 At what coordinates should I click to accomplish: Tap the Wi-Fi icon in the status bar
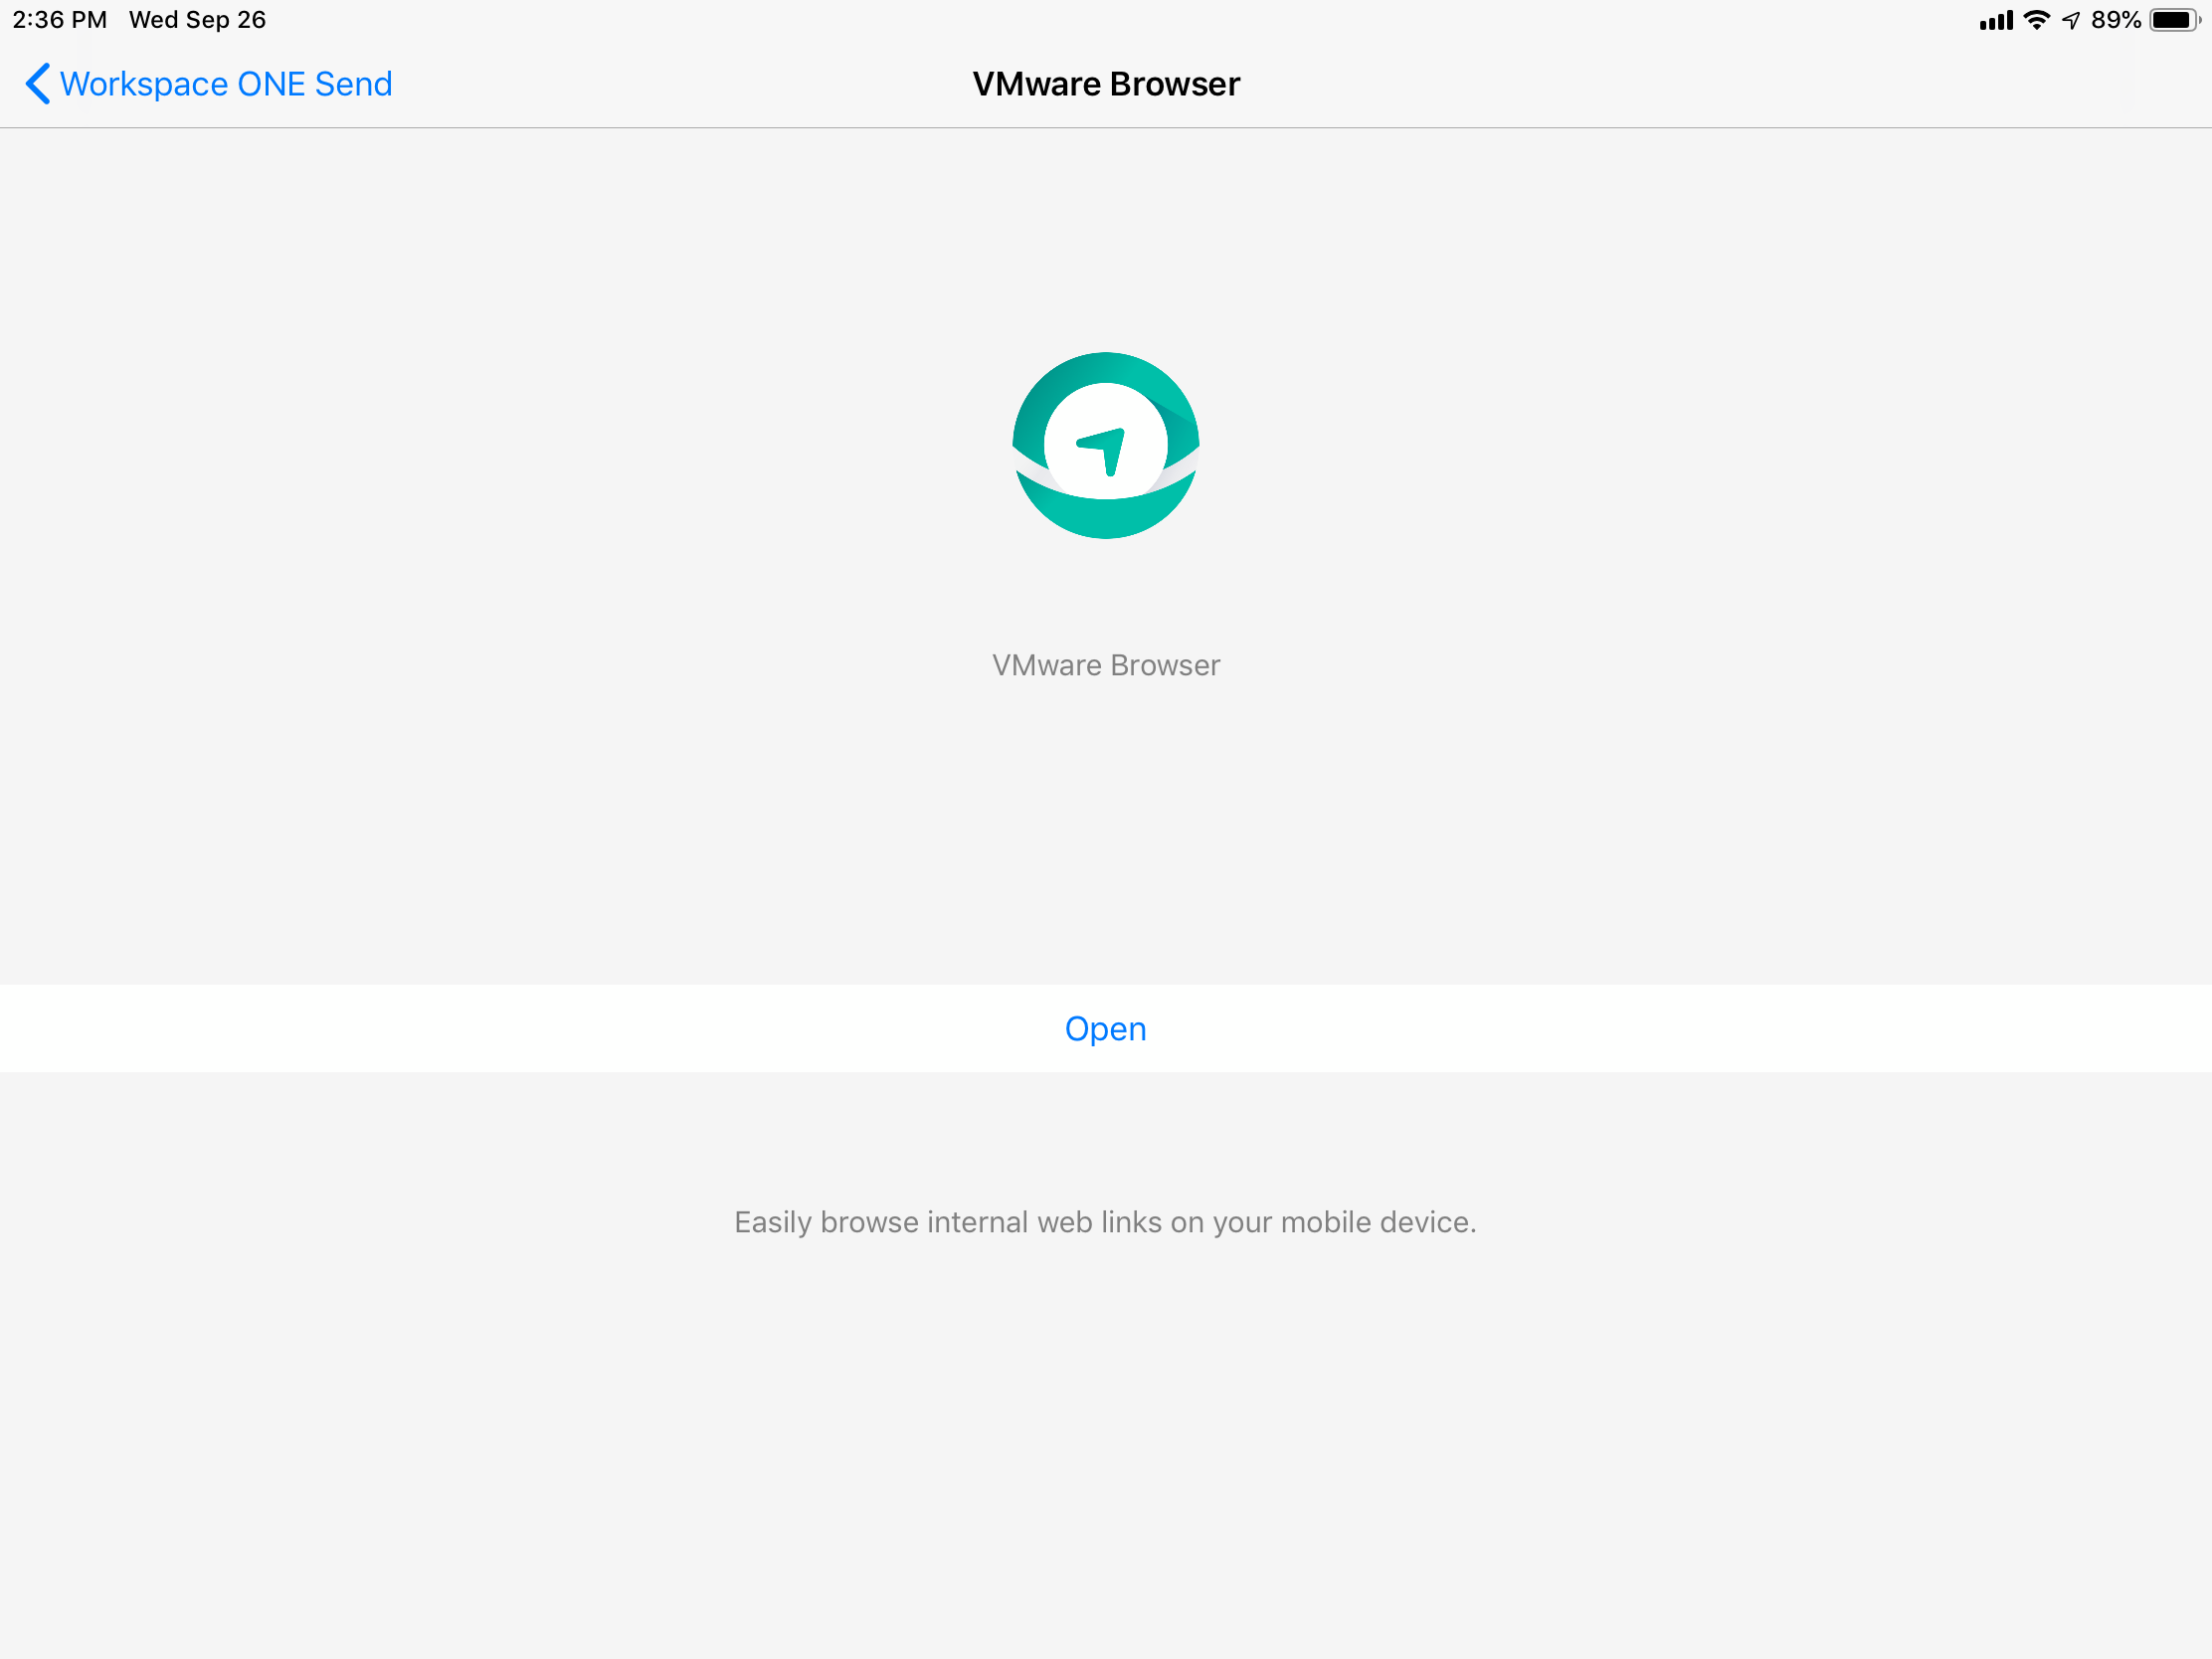click(2037, 20)
